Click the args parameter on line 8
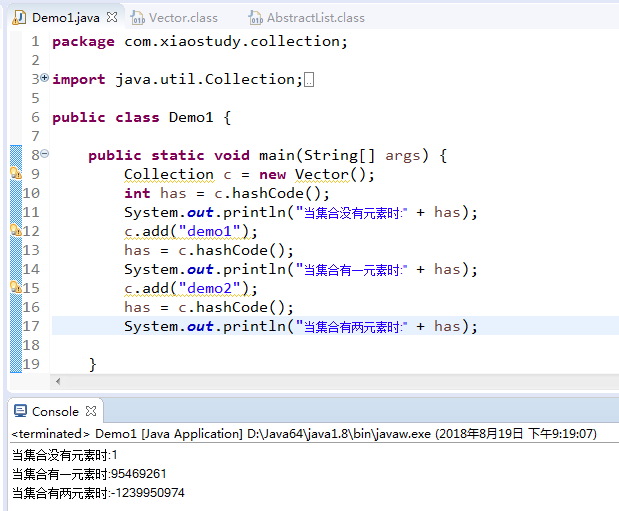The height and width of the screenshot is (511, 619). pos(403,155)
